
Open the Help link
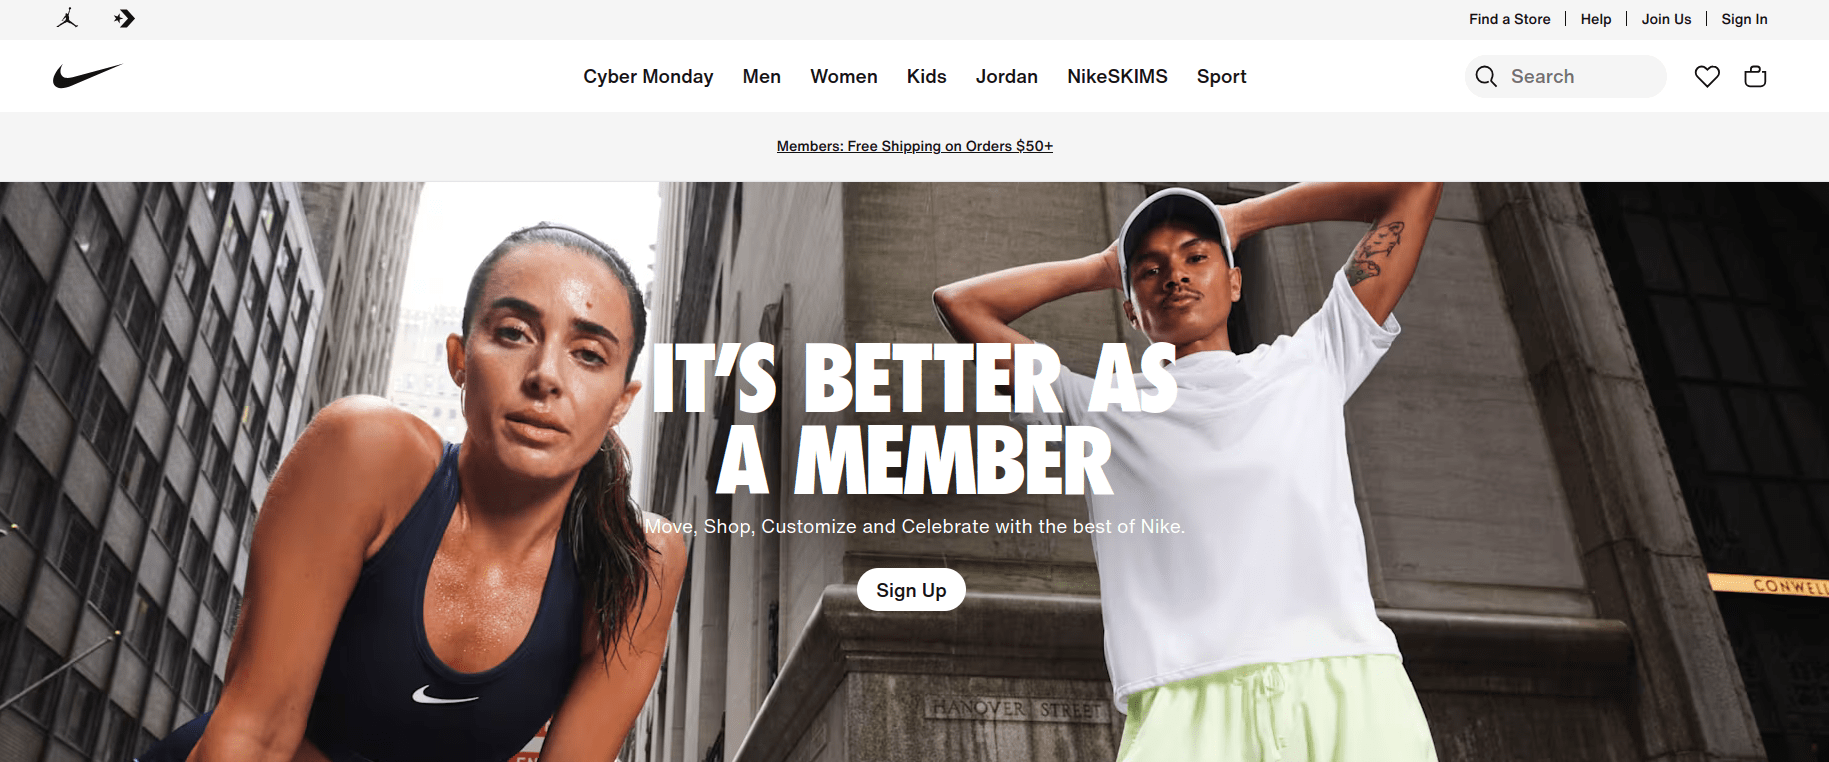pyautogui.click(x=1596, y=19)
